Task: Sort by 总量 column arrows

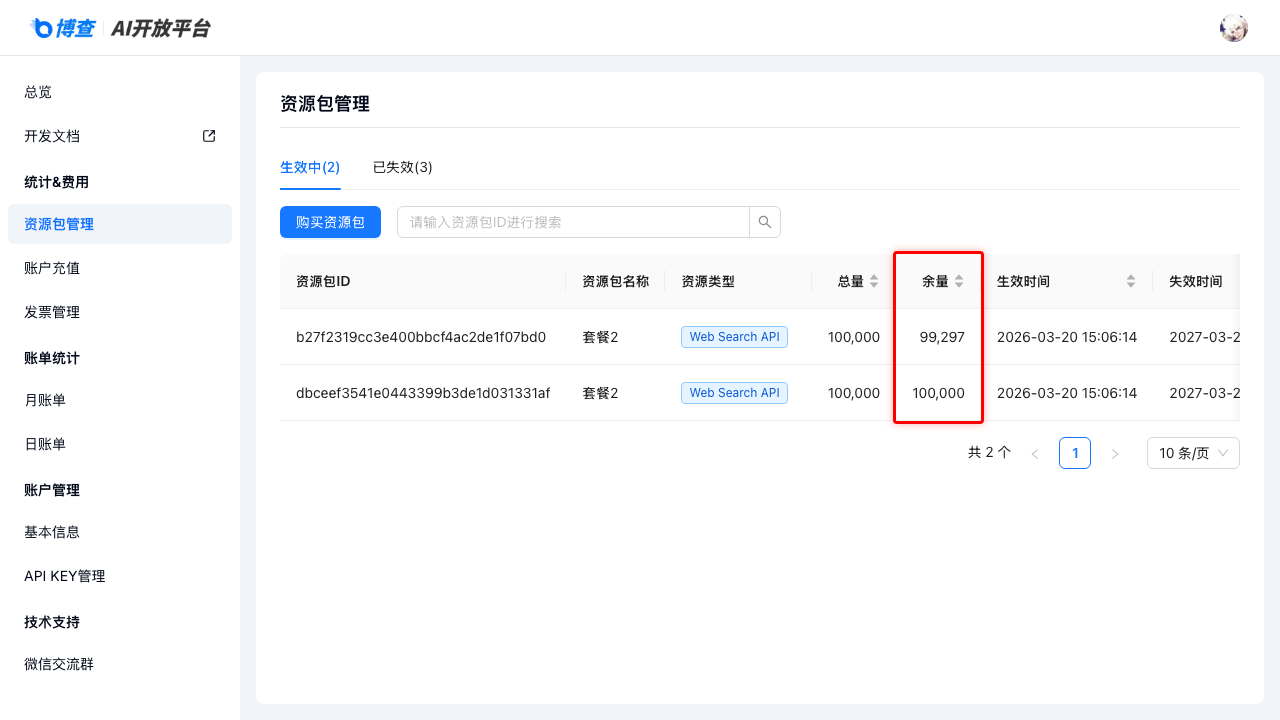Action: 874,281
